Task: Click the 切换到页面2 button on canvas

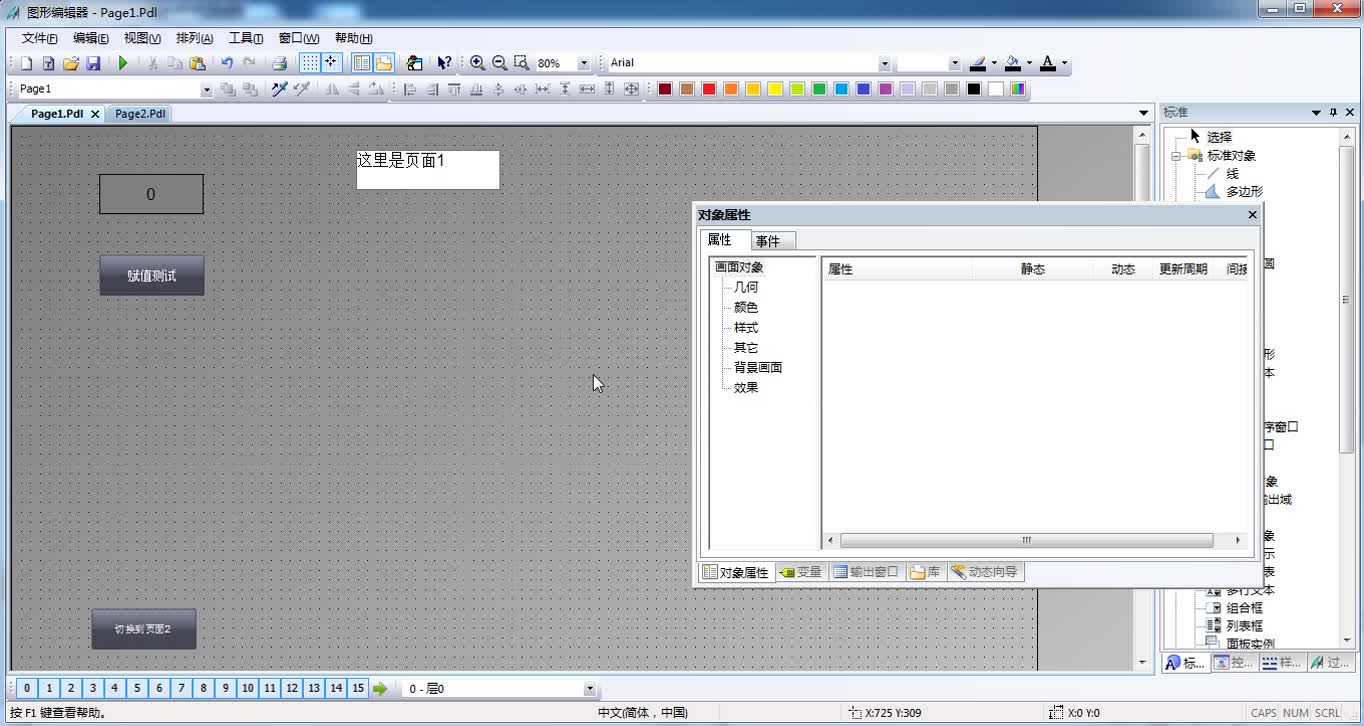Action: (x=144, y=629)
